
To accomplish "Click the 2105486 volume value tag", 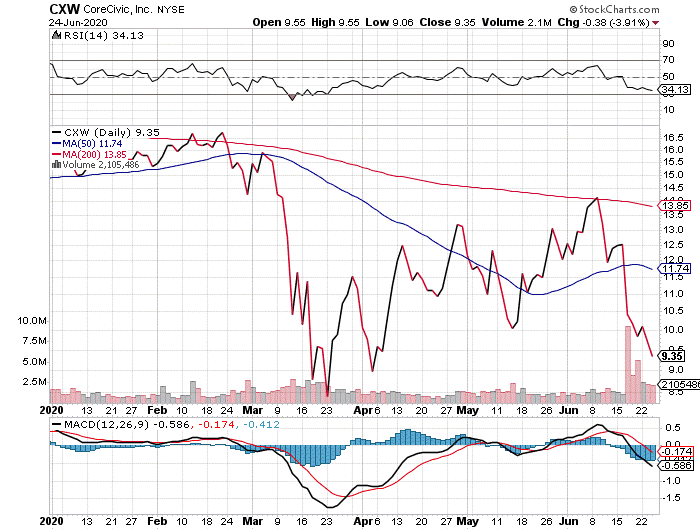I will [676, 384].
